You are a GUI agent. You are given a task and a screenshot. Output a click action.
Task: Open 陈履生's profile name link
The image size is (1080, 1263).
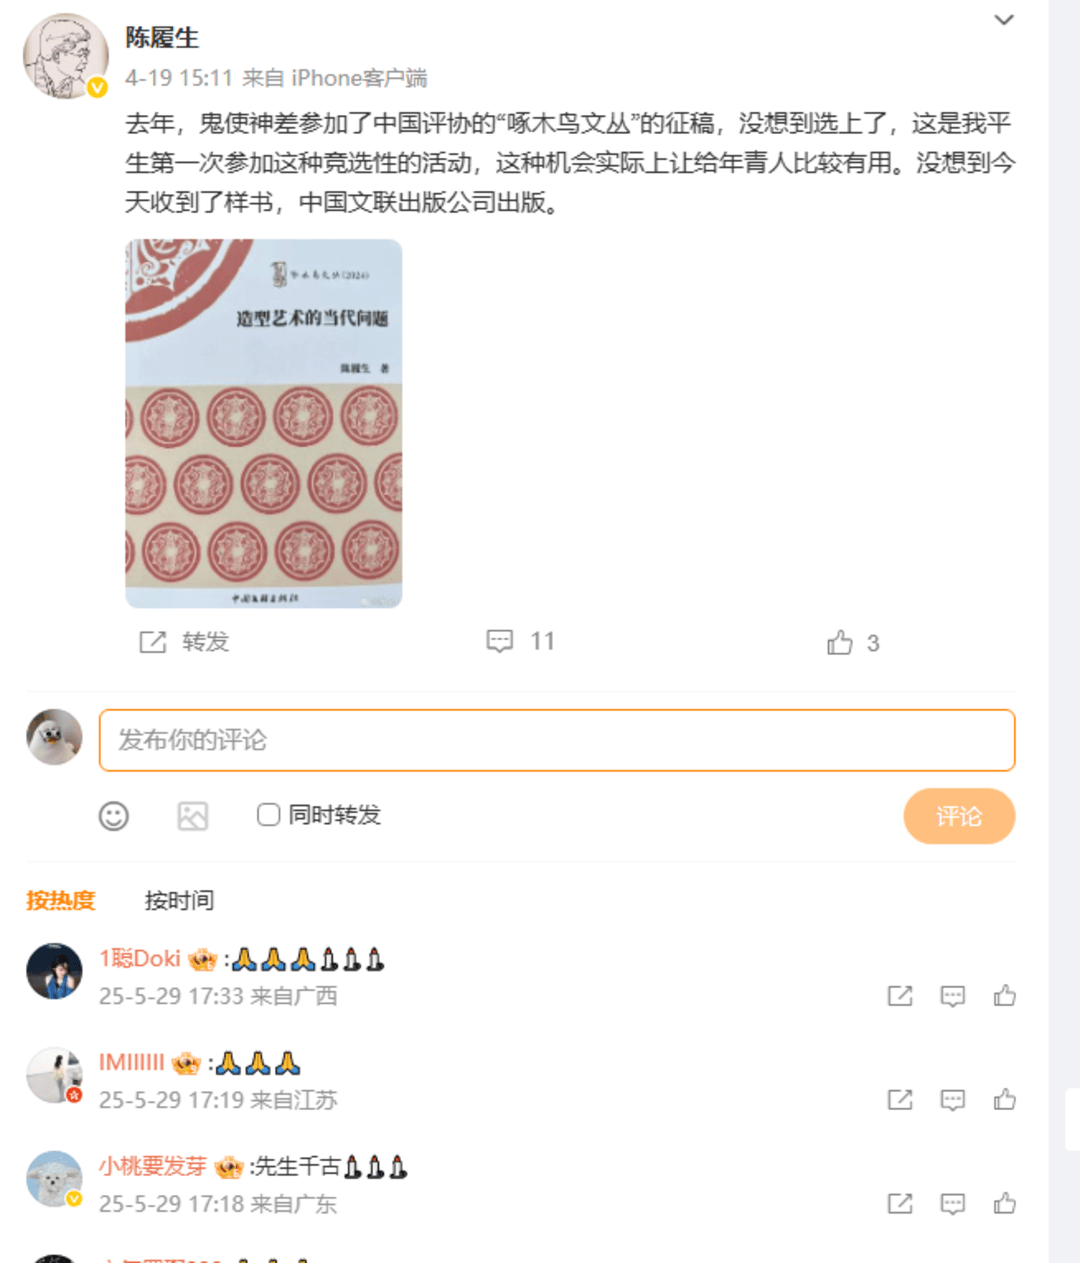[x=162, y=38]
